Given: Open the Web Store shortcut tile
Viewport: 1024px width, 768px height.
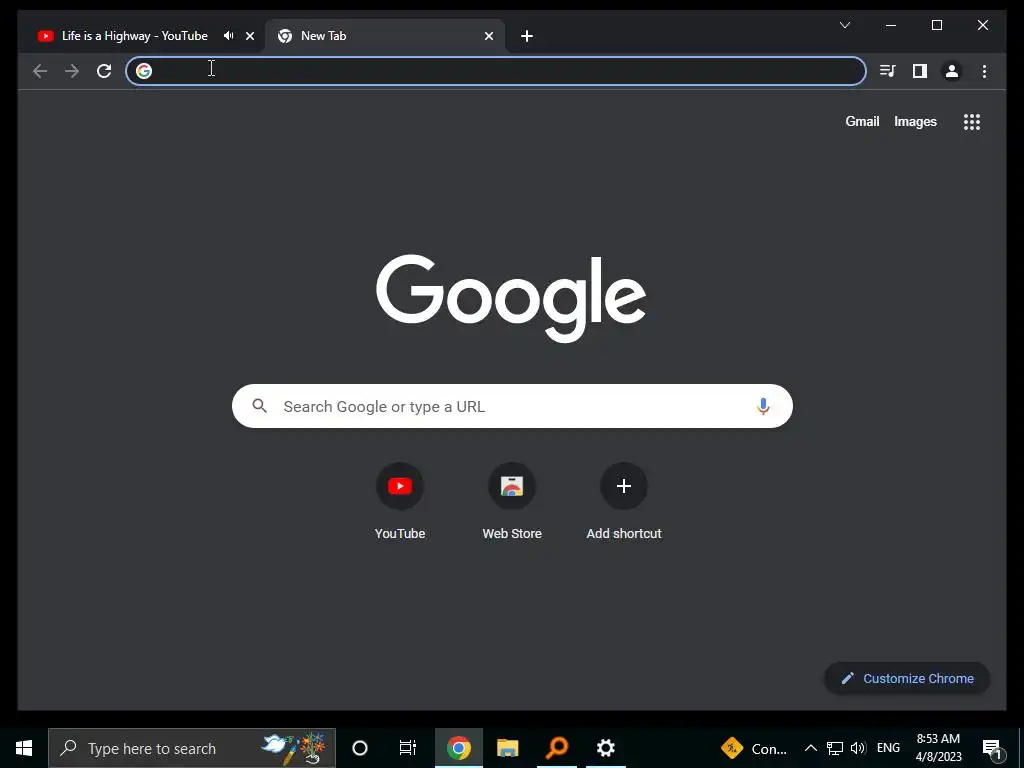Looking at the screenshot, I should click(512, 501).
